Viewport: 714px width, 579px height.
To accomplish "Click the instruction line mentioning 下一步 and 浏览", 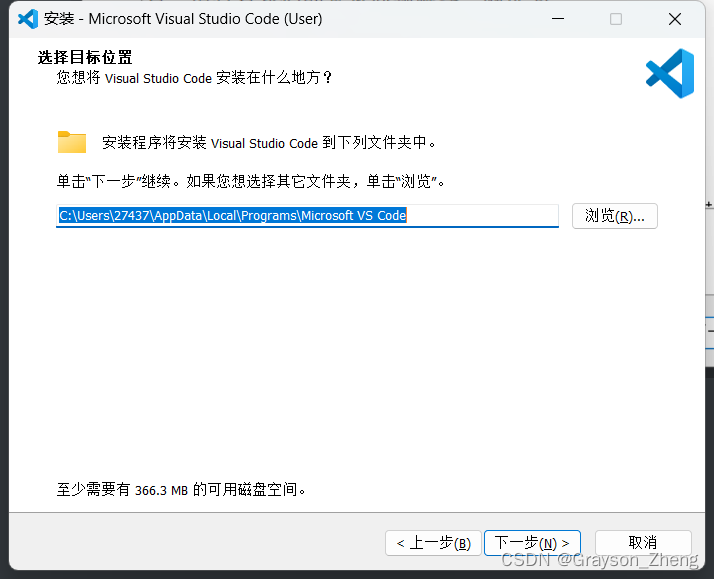I will click(250, 182).
